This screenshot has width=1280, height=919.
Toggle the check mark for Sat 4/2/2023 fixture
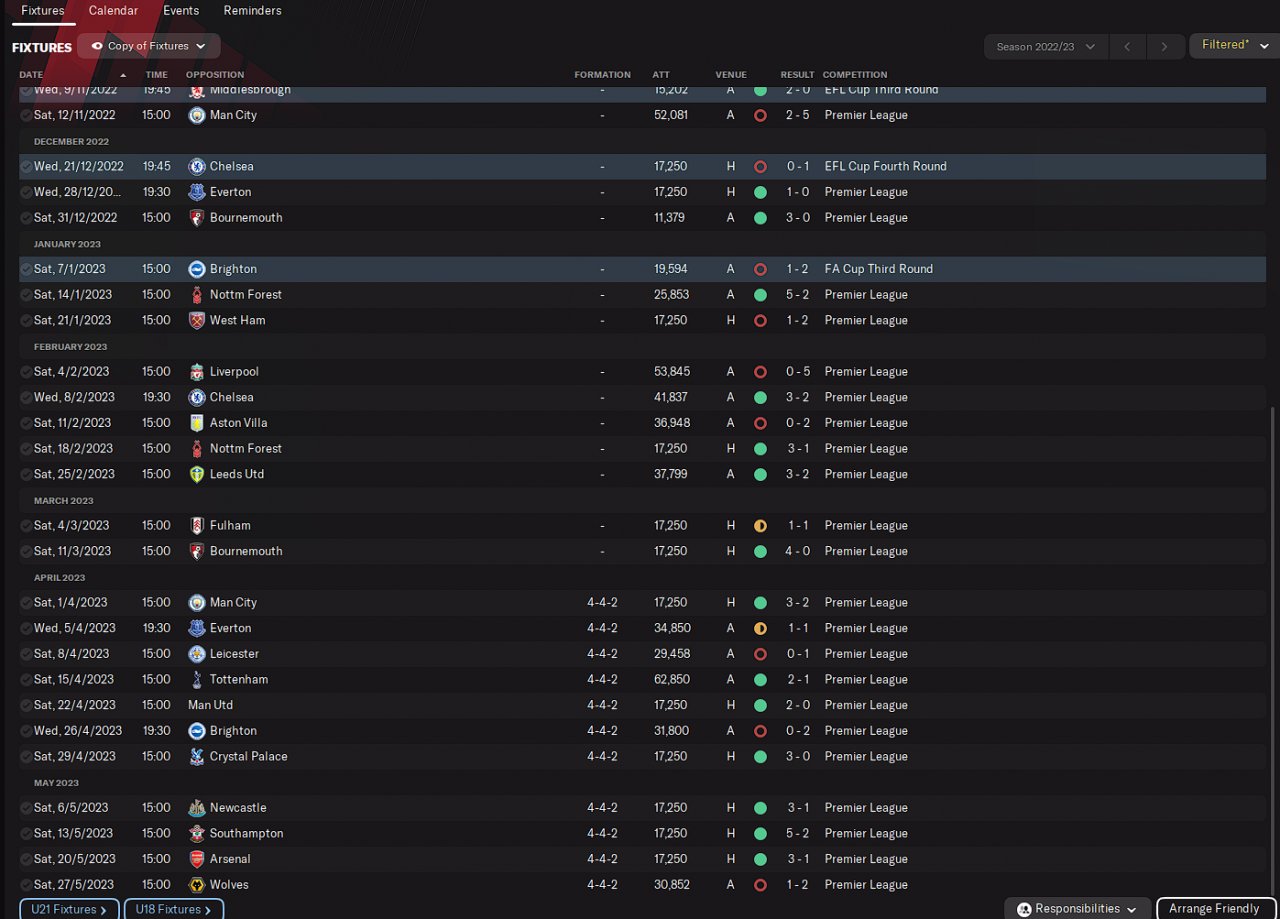point(26,371)
